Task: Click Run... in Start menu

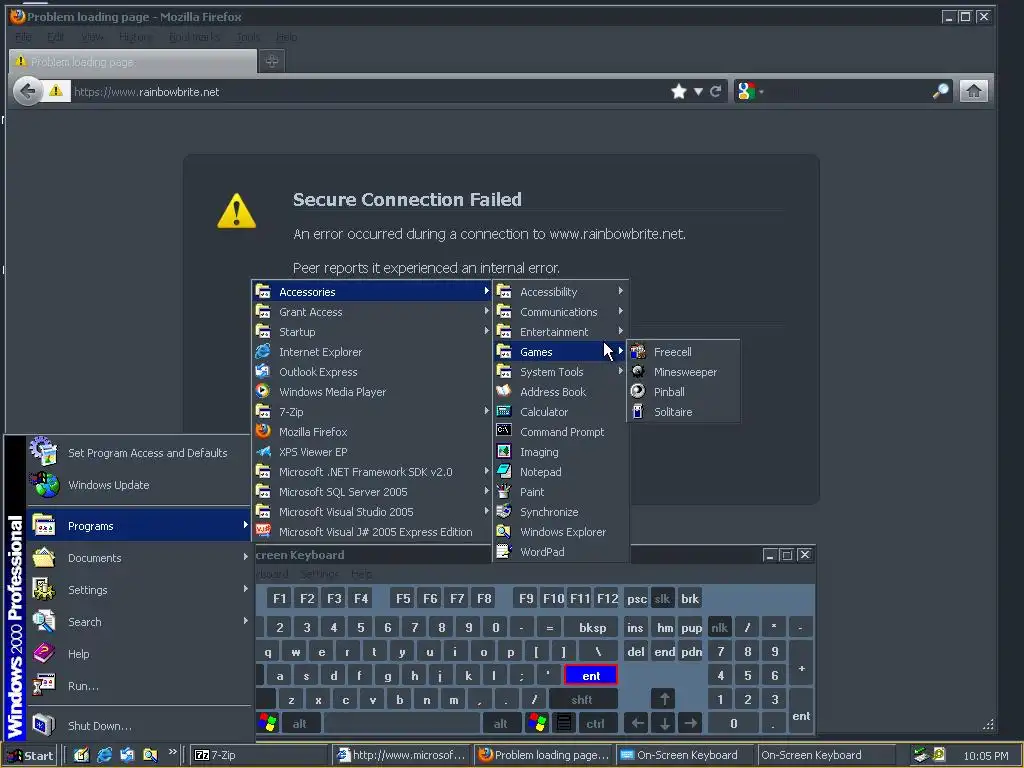Action: point(138,686)
